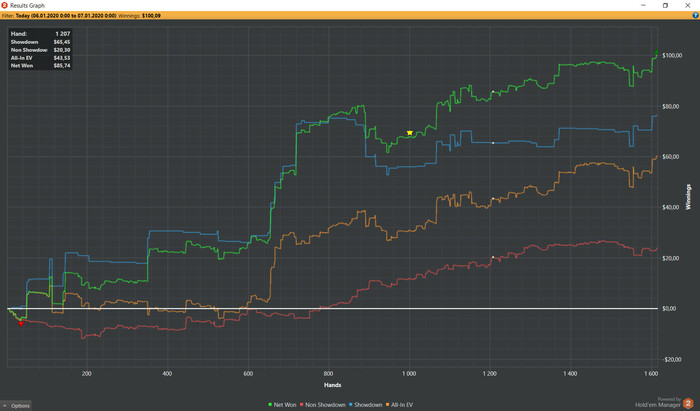Viewport: 700px width, 411px height.
Task: Click the filter text 'Today (06.01.2020 0:00 to 07.01.2020 0:00)'
Action: [66, 16]
